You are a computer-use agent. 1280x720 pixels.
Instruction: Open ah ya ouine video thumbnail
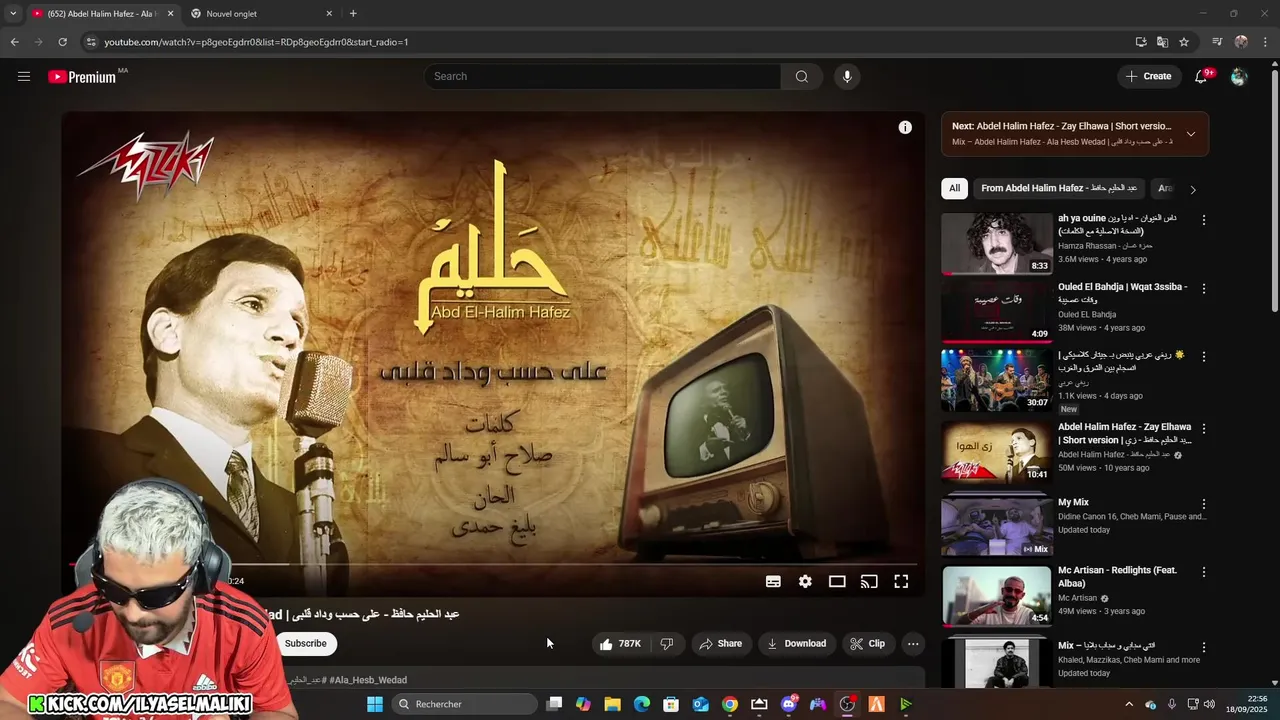tap(996, 243)
